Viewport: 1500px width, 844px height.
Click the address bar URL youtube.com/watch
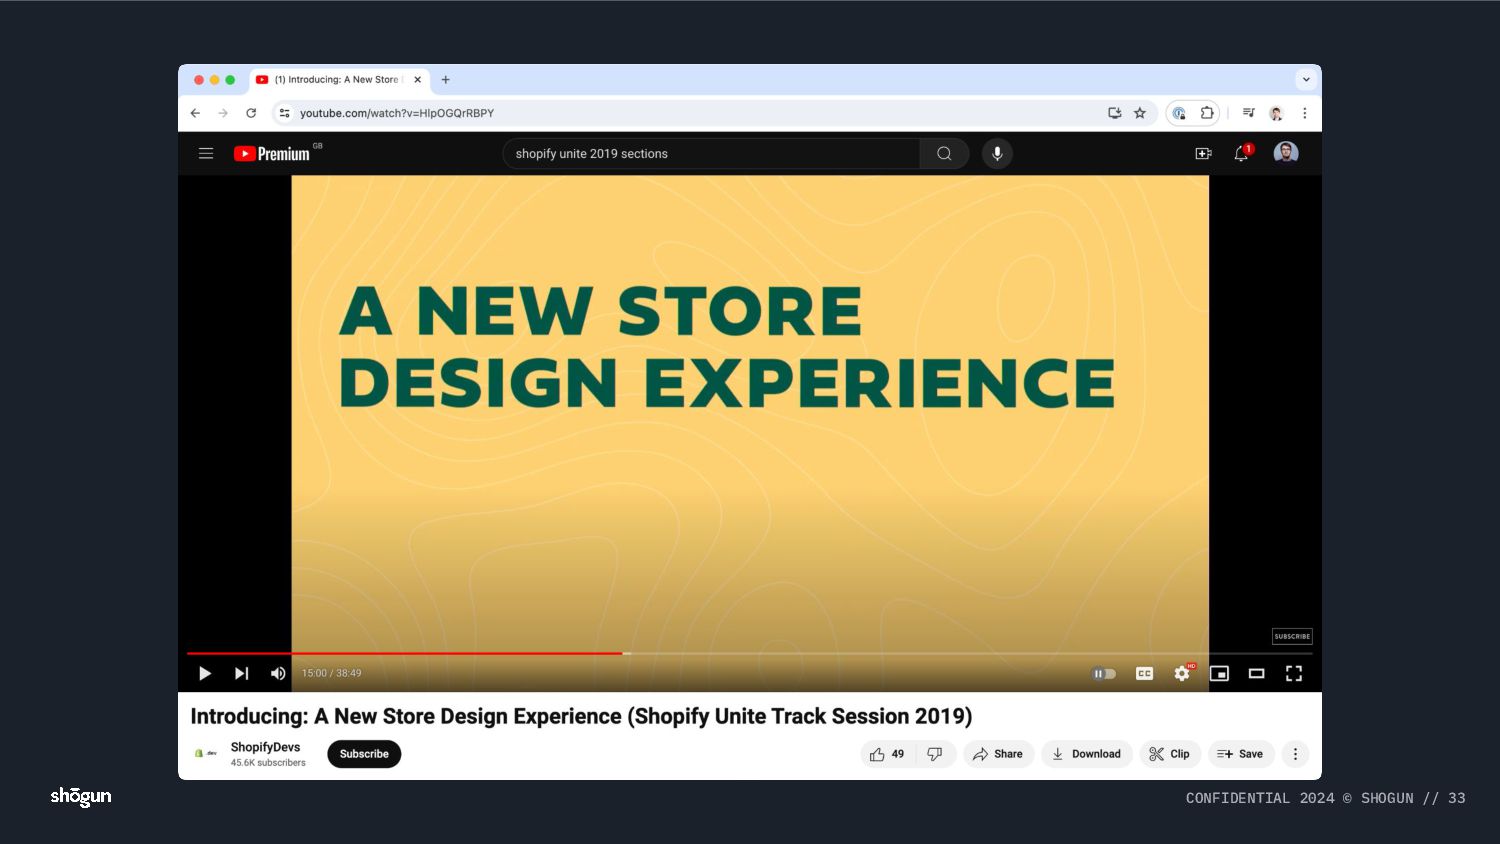click(397, 113)
